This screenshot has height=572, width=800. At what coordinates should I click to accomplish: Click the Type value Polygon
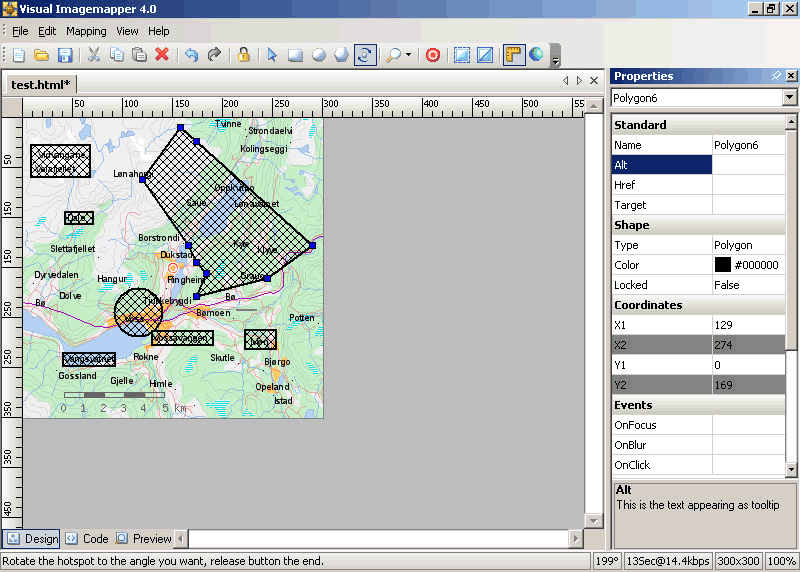pyautogui.click(x=748, y=245)
